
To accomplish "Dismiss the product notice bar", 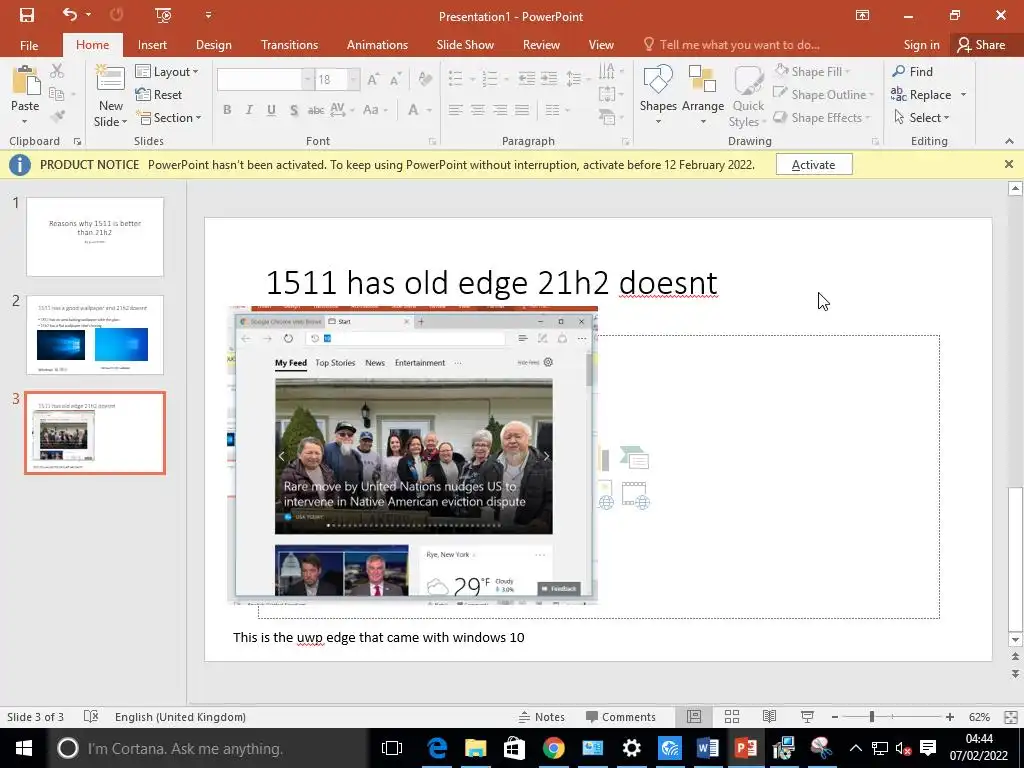I will point(1008,165).
